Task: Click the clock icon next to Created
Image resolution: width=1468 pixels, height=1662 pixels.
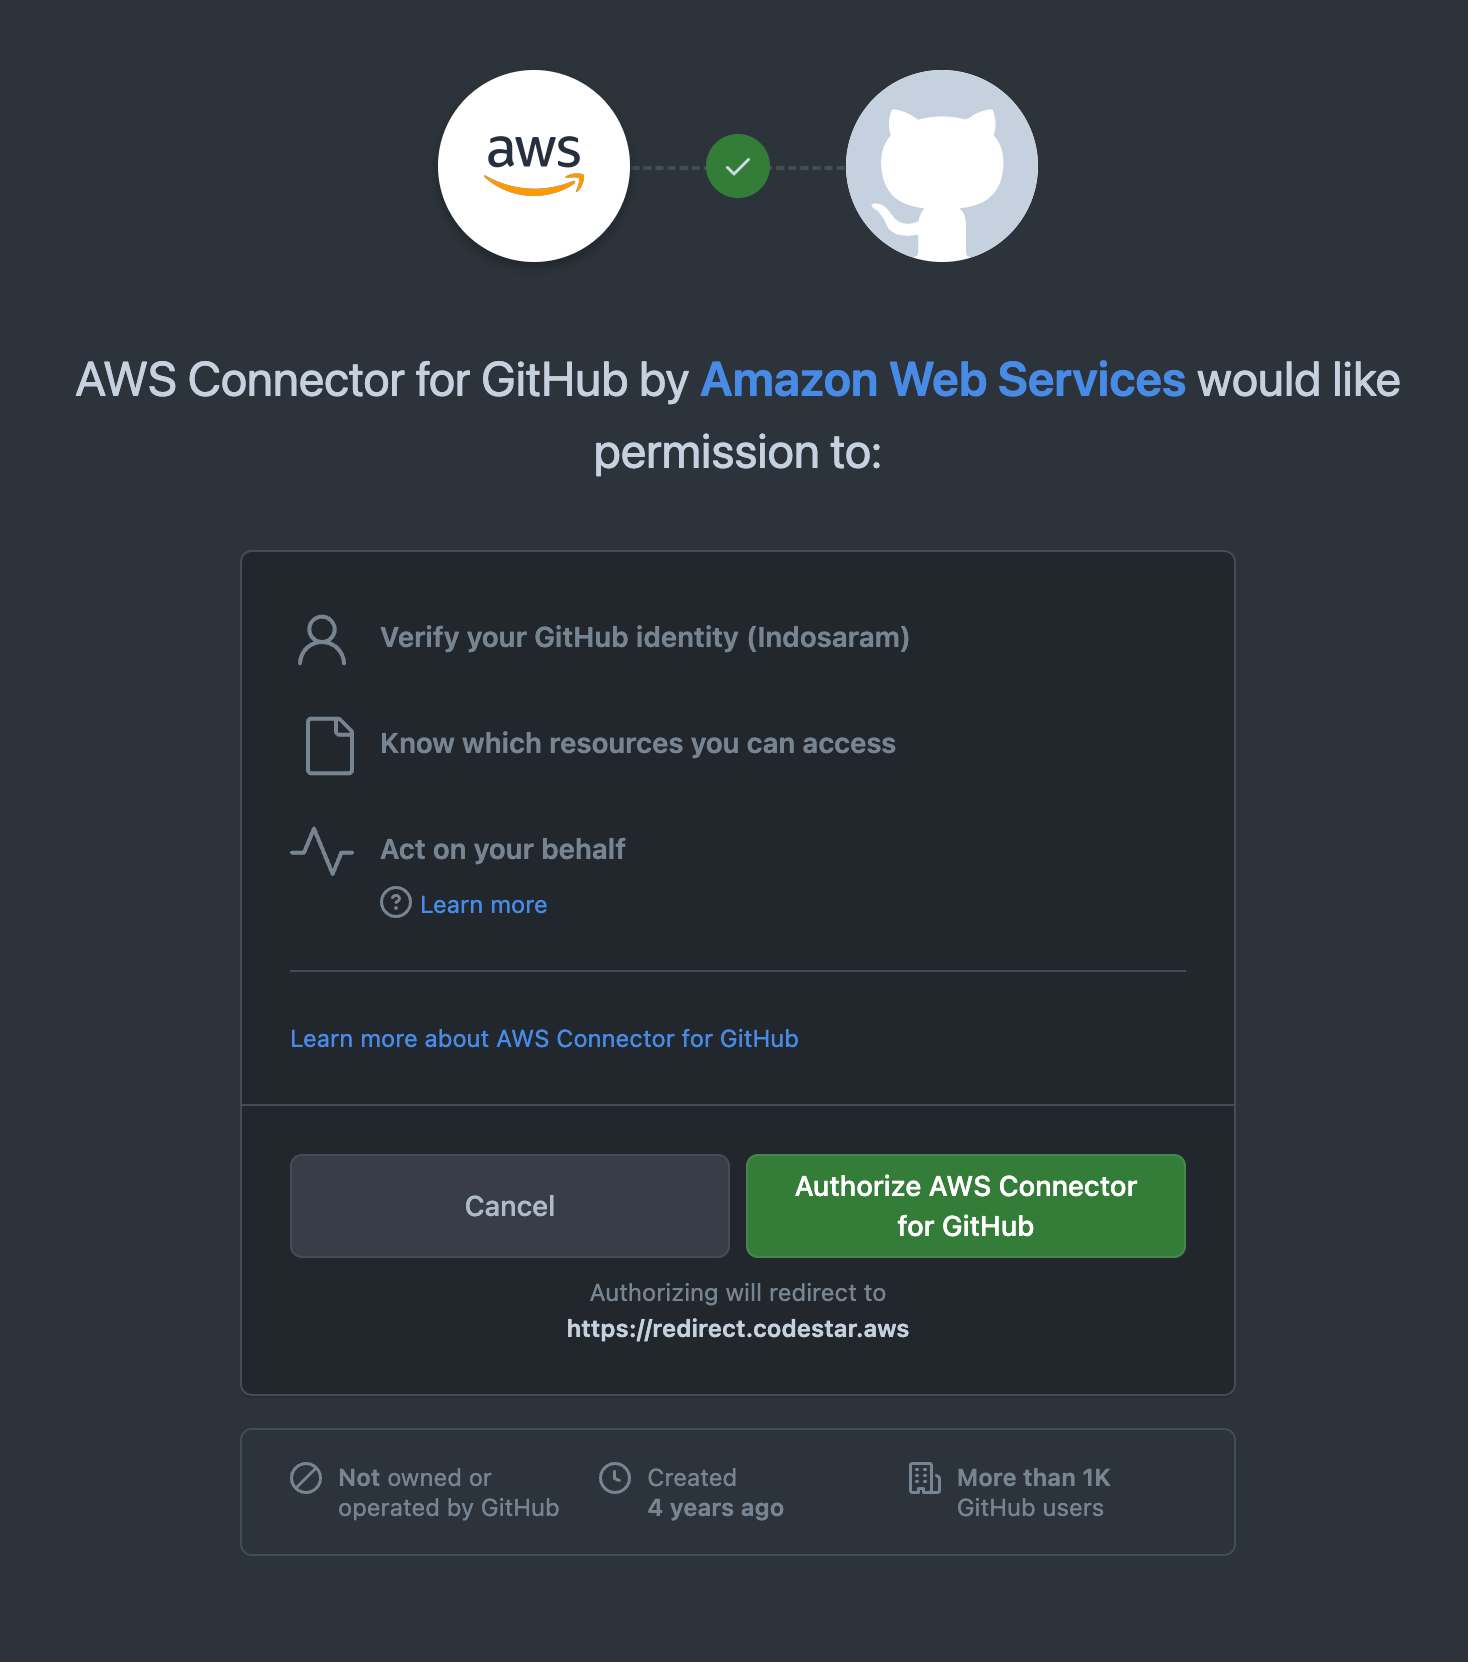Action: (x=615, y=1477)
